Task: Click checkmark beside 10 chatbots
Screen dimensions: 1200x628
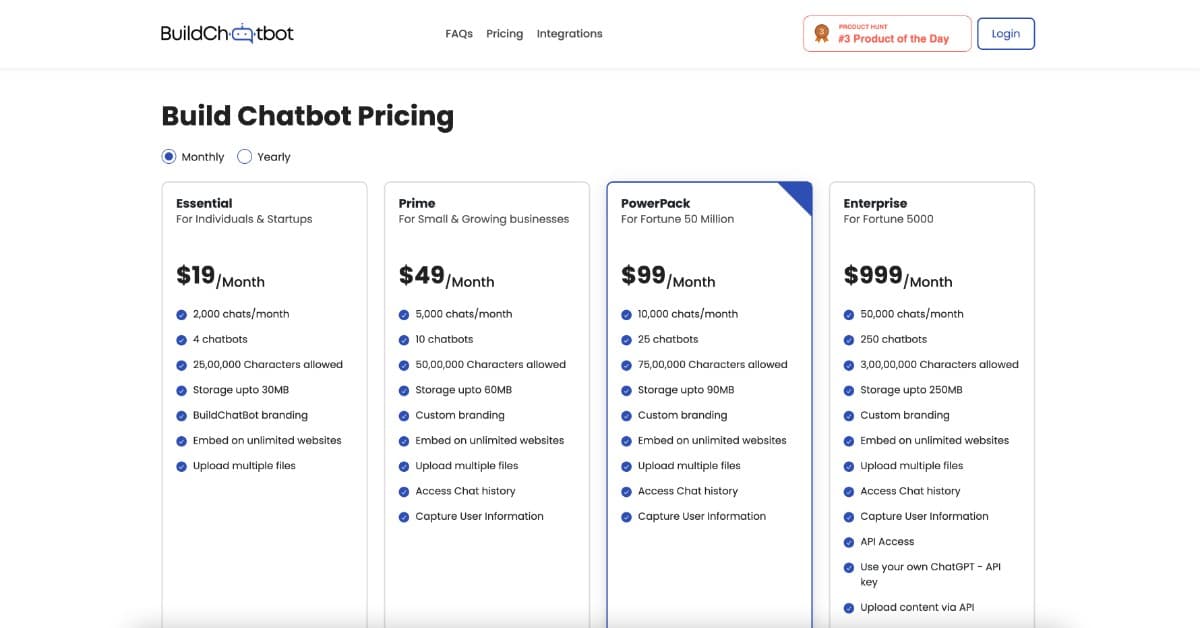Action: (x=404, y=340)
